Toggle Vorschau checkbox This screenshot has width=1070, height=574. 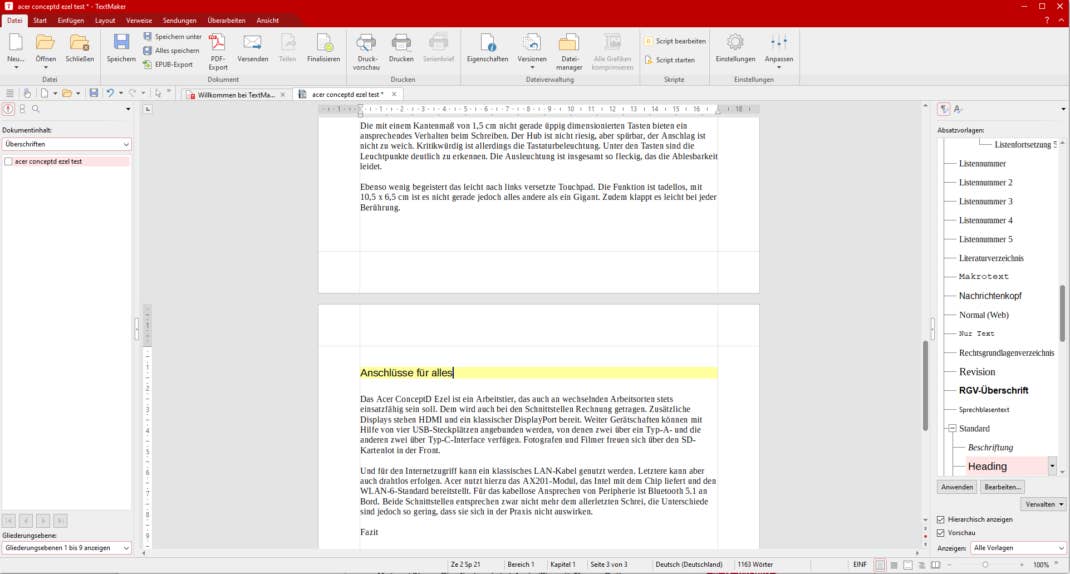[940, 533]
